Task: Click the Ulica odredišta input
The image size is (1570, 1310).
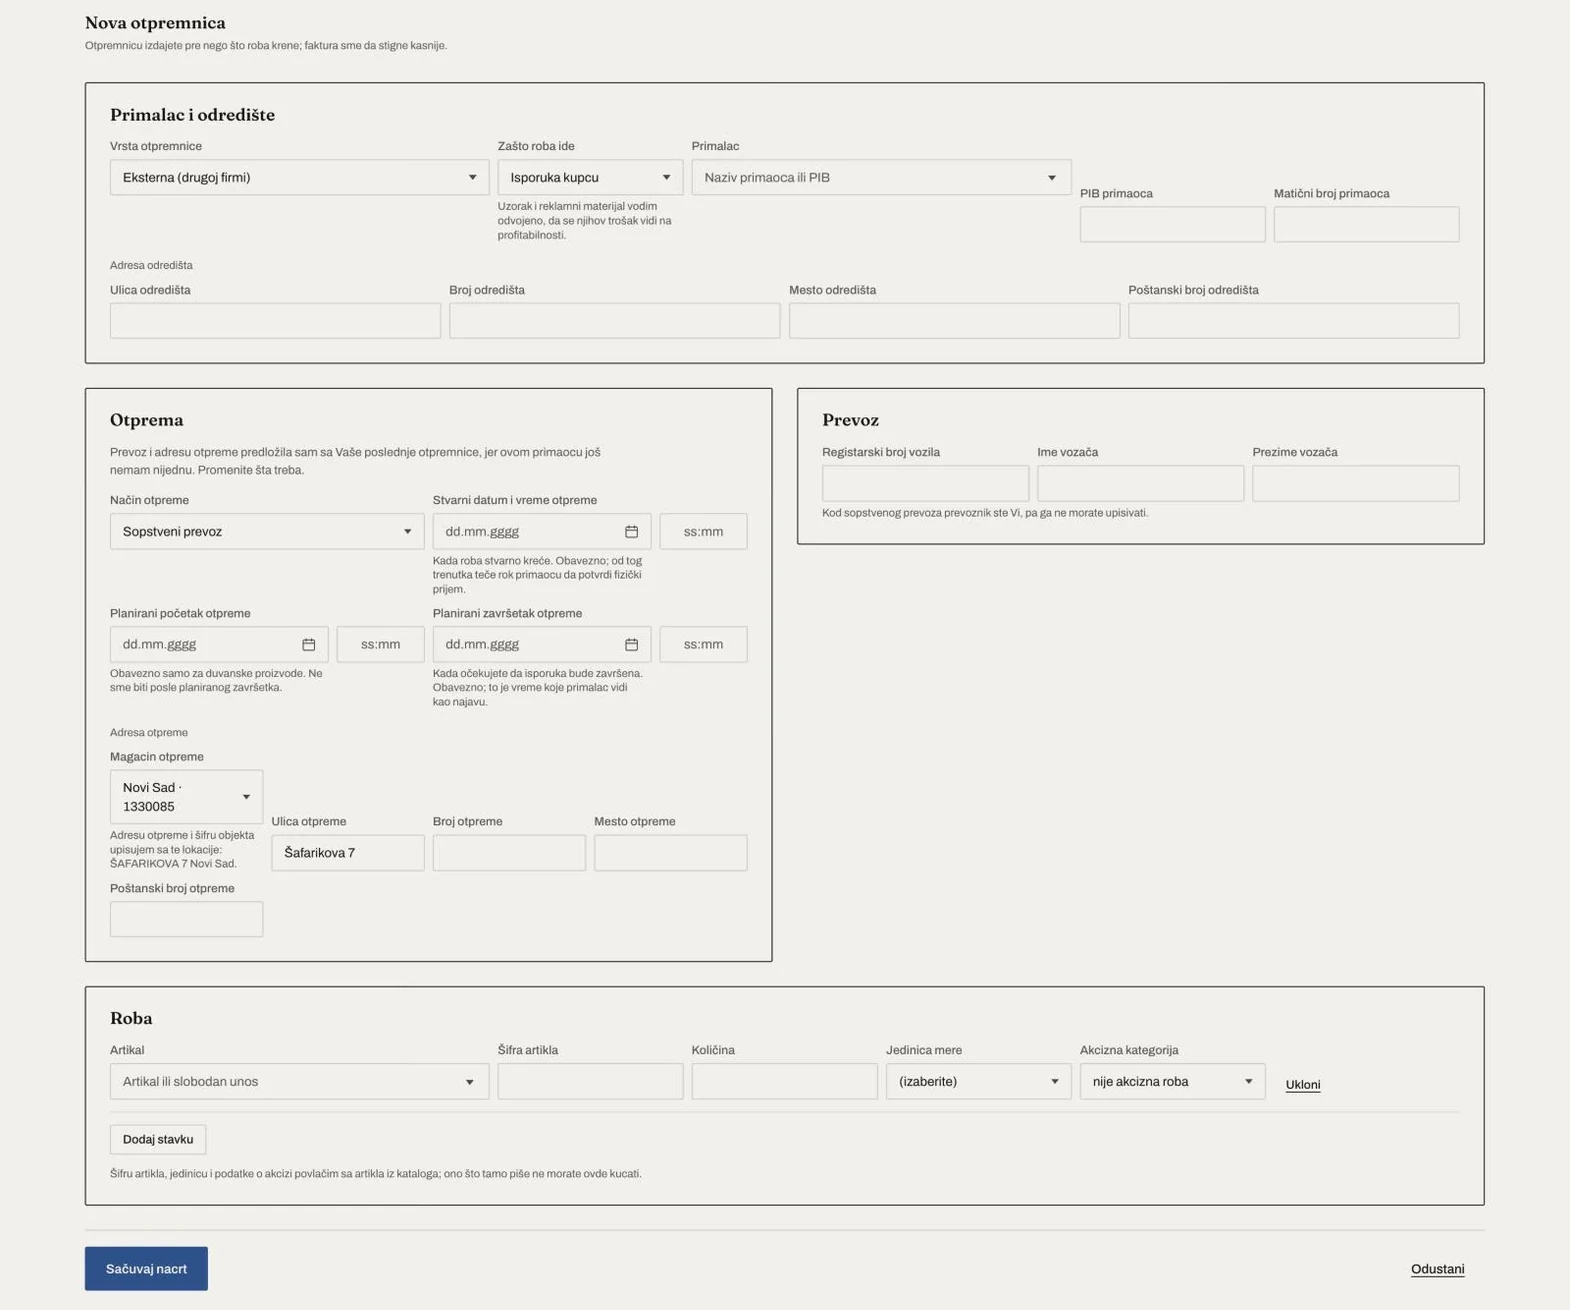Action: pyautogui.click(x=275, y=320)
